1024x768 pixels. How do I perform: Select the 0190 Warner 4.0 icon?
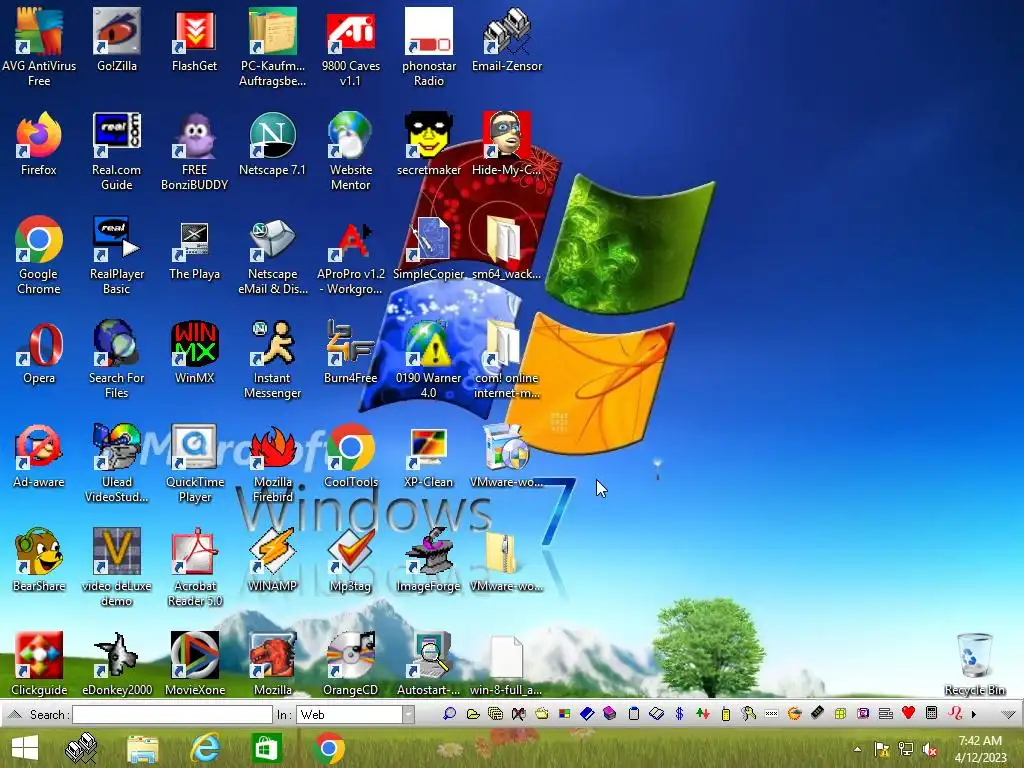pyautogui.click(x=428, y=358)
